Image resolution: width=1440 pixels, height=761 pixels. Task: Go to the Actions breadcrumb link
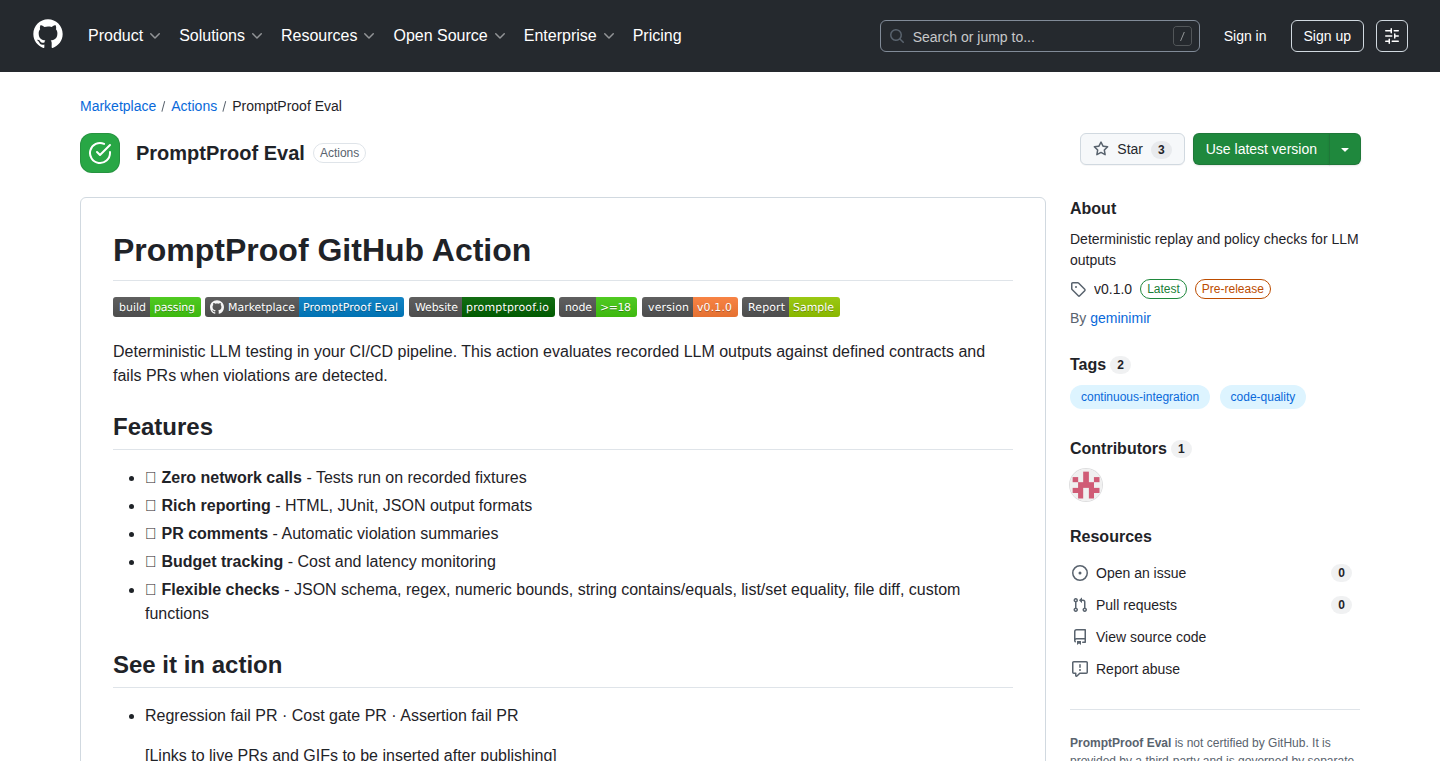tap(194, 106)
